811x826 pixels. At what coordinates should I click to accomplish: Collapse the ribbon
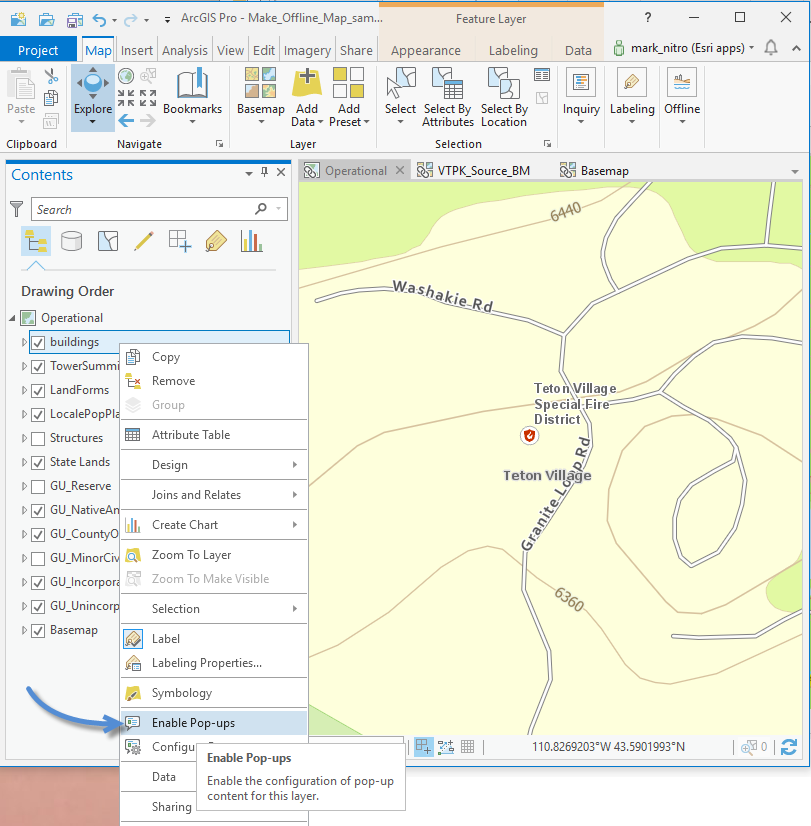[796, 48]
